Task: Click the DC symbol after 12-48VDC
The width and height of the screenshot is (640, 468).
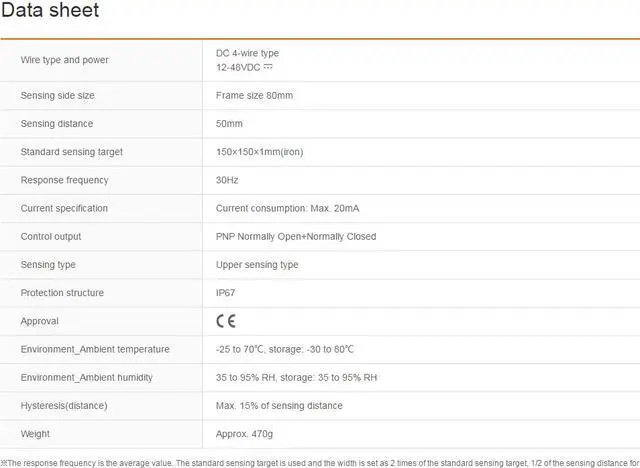Action: coord(268,67)
